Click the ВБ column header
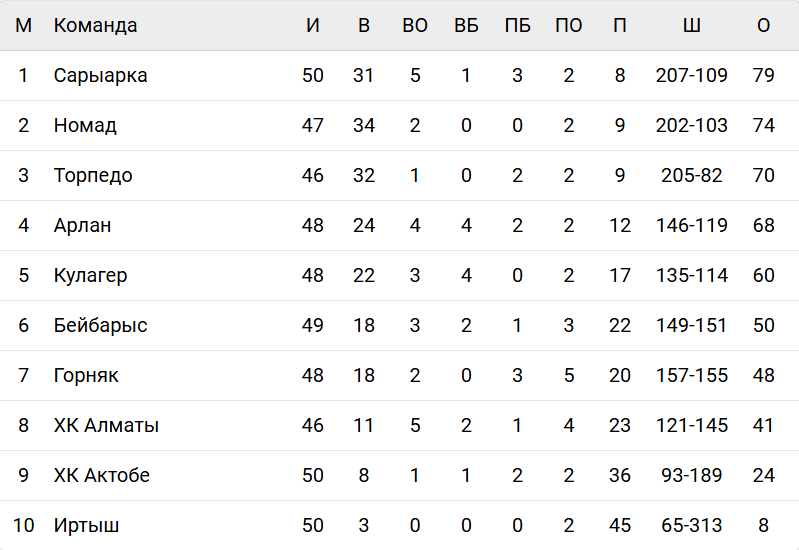 point(466,25)
